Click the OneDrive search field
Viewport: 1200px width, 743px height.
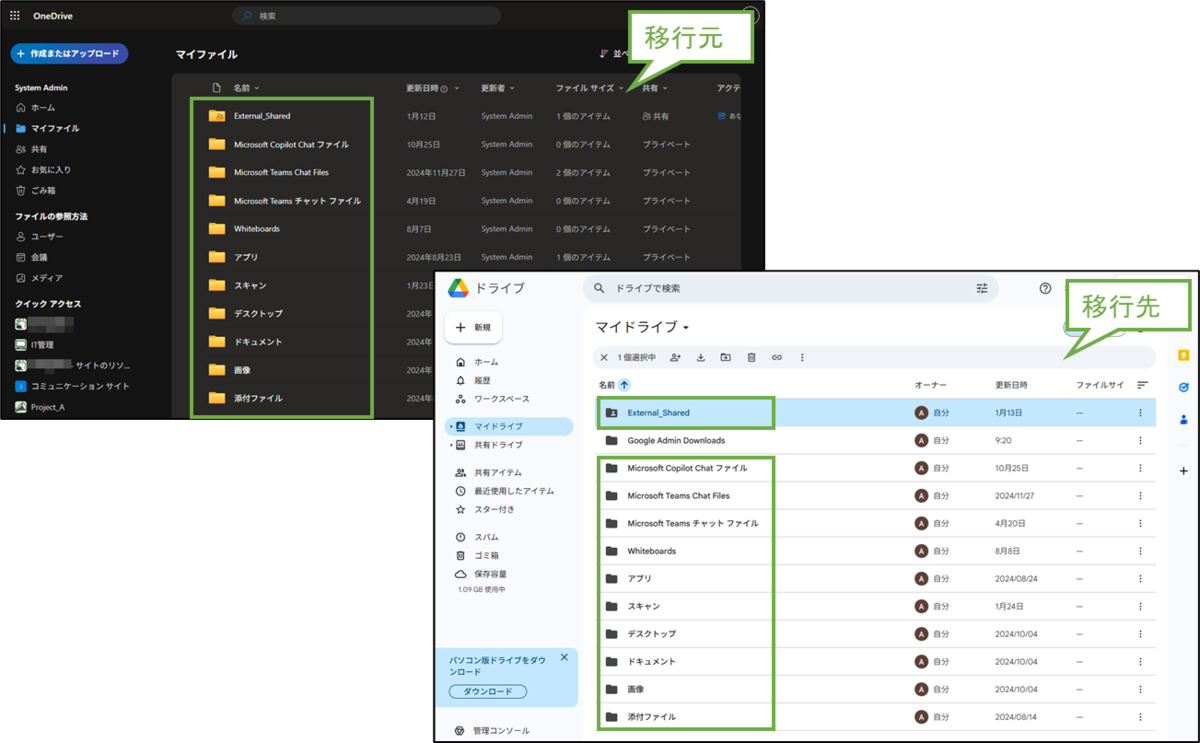click(367, 16)
